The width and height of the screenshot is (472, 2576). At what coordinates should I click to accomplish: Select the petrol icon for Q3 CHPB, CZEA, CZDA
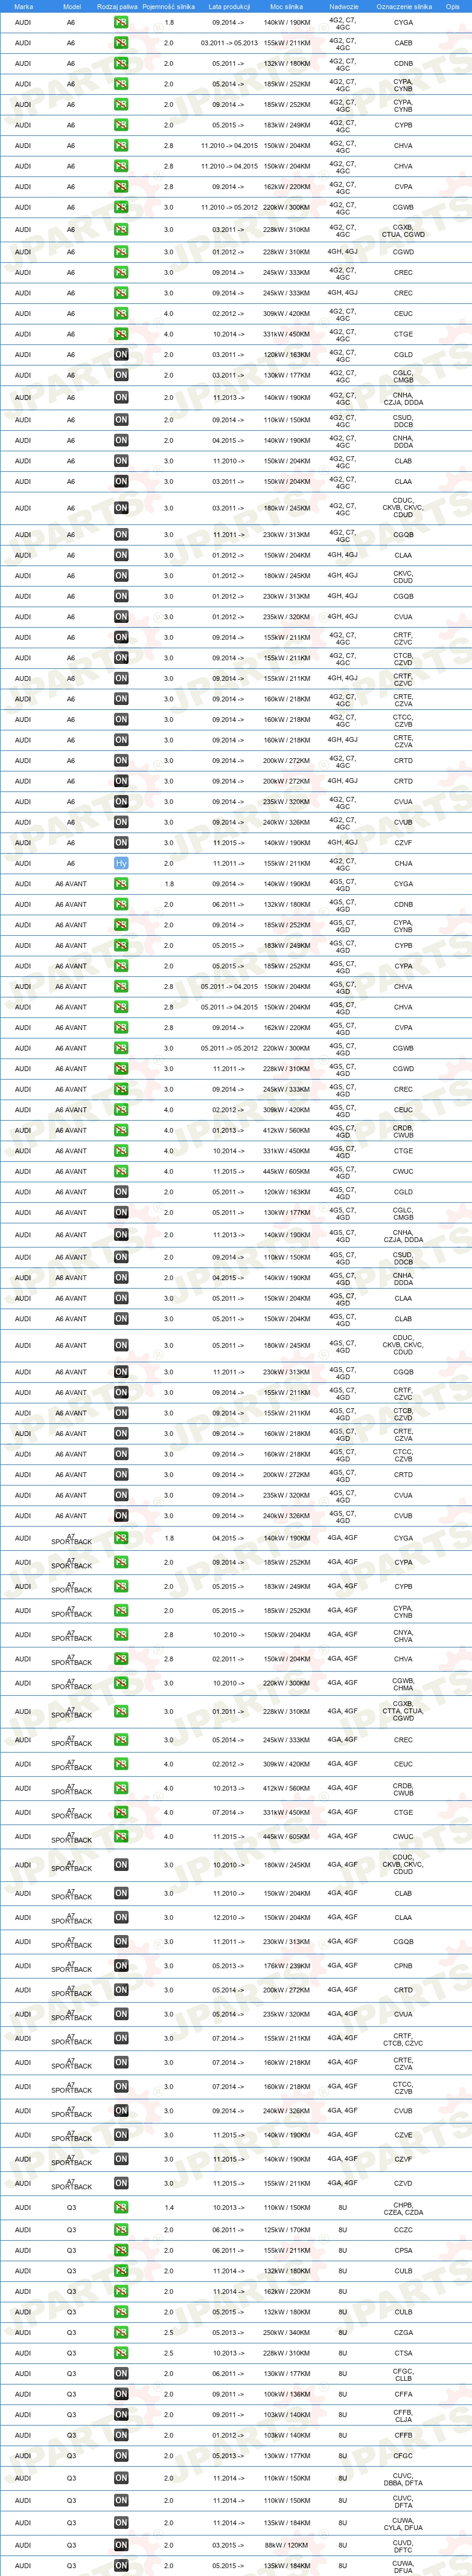(121, 2207)
